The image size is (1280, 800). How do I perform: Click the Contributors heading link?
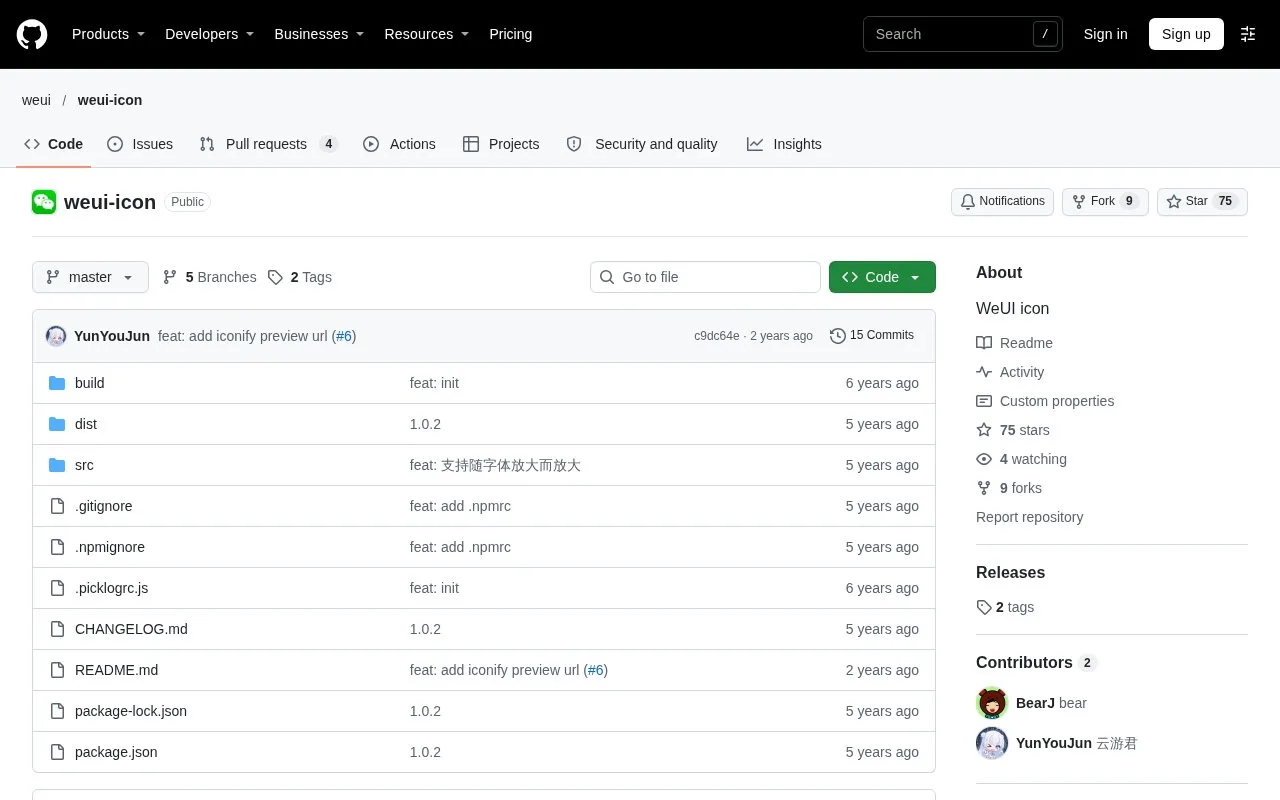tap(1036, 663)
